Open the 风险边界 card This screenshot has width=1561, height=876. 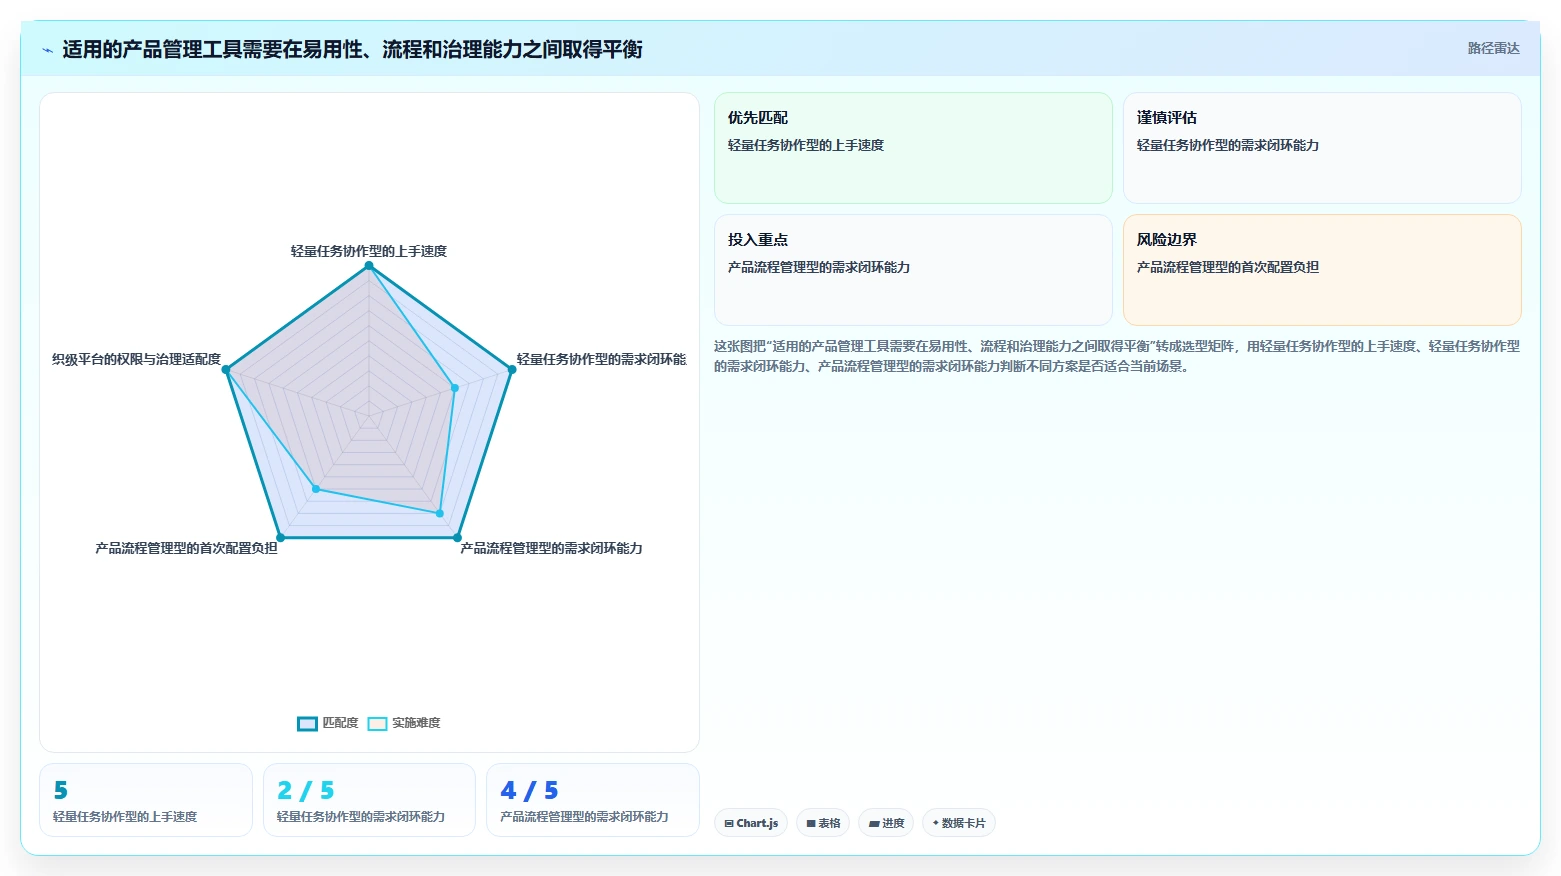(1322, 270)
